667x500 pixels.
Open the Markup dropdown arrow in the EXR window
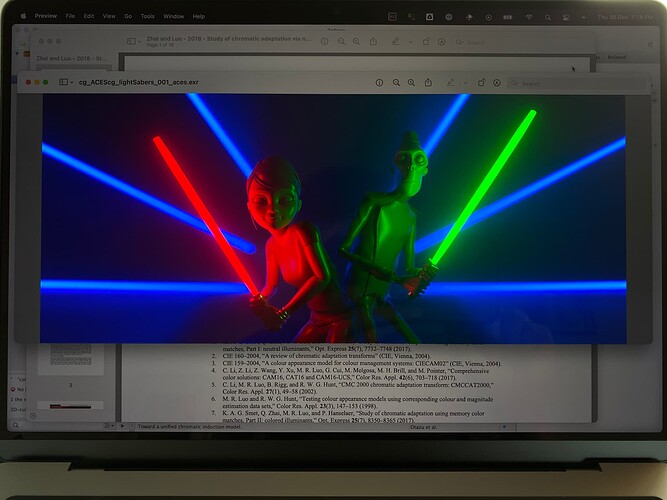coord(465,83)
